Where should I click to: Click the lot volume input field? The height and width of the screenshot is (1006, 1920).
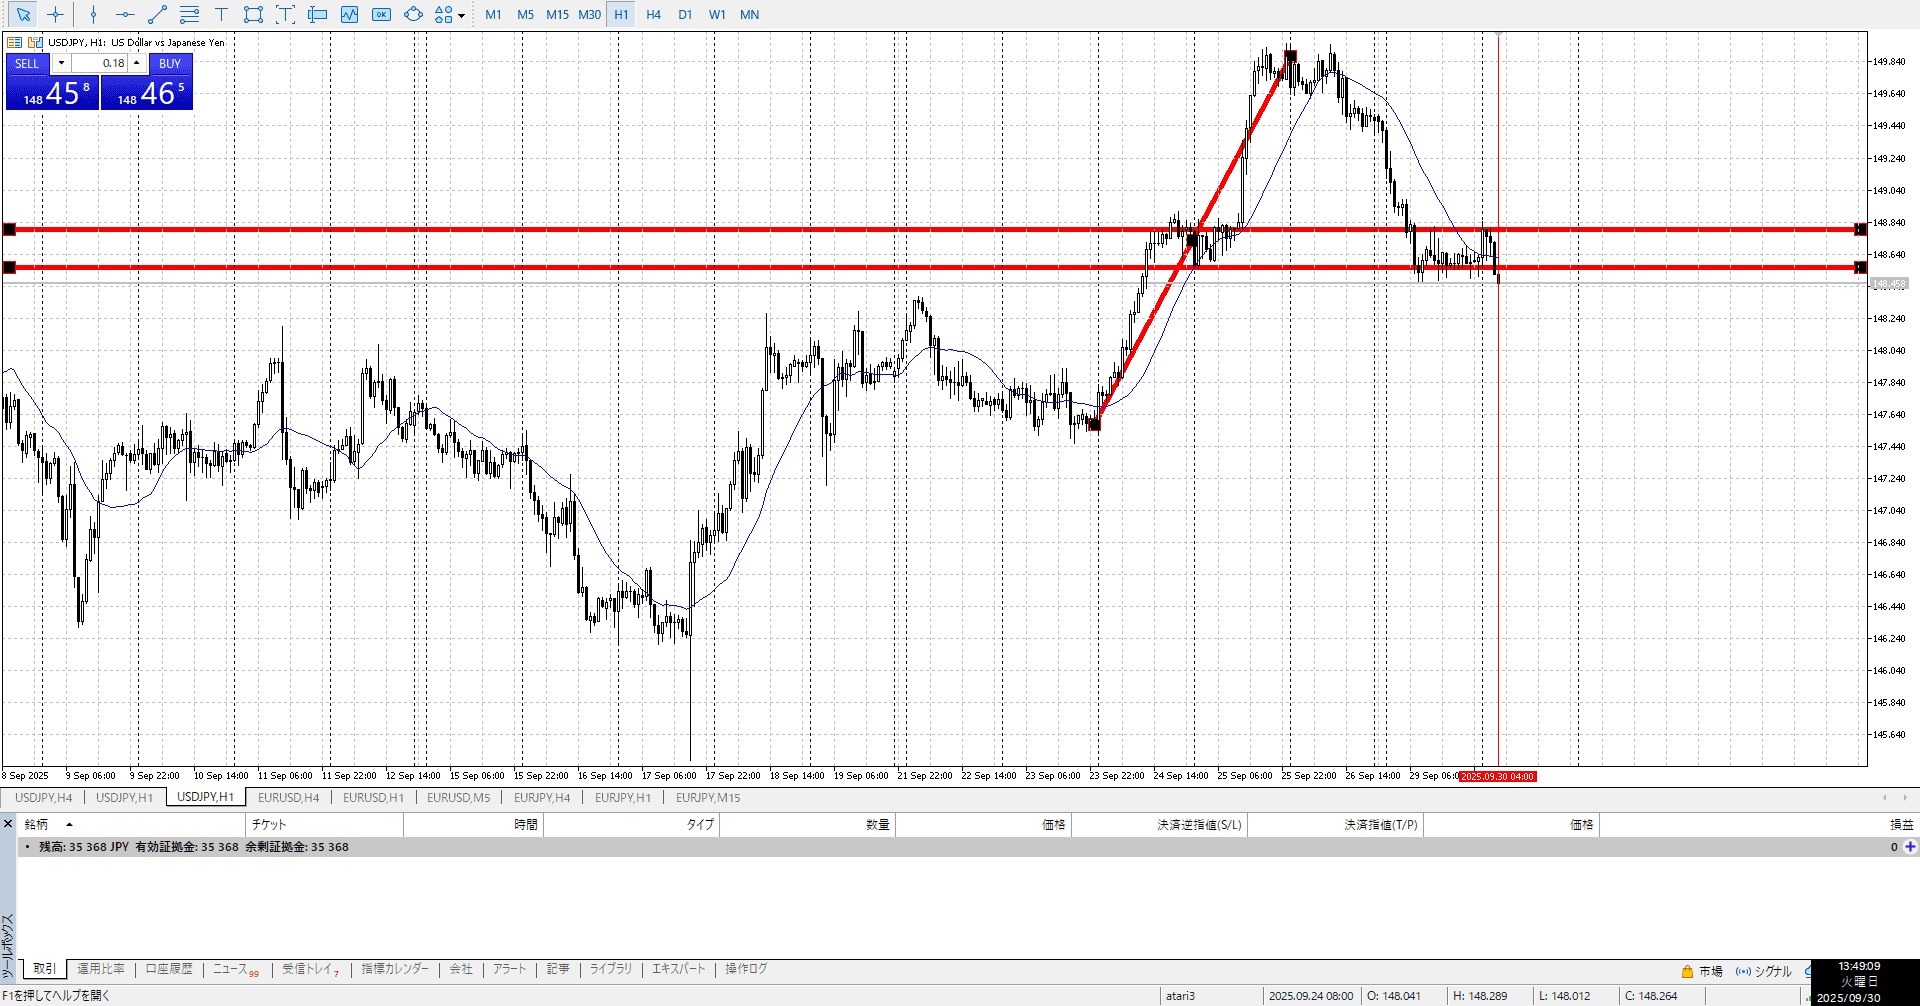(100, 63)
